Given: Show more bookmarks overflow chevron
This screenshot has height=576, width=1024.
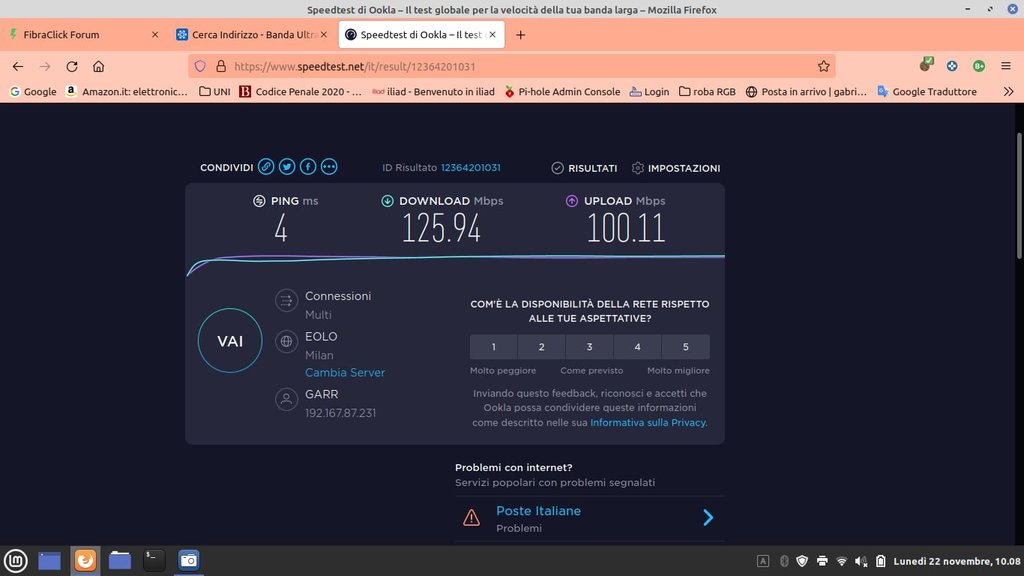Looking at the screenshot, I should (x=1008, y=91).
